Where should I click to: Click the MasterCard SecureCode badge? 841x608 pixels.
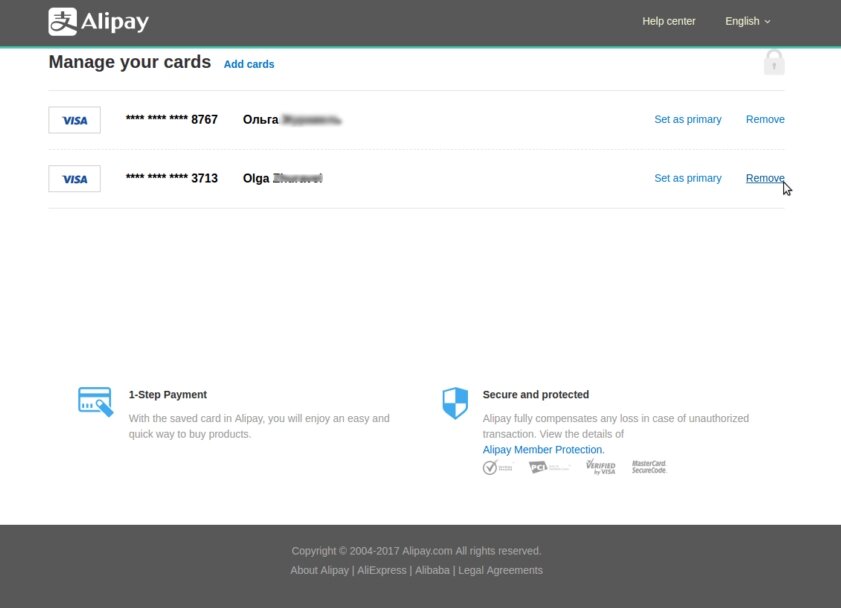tap(649, 467)
